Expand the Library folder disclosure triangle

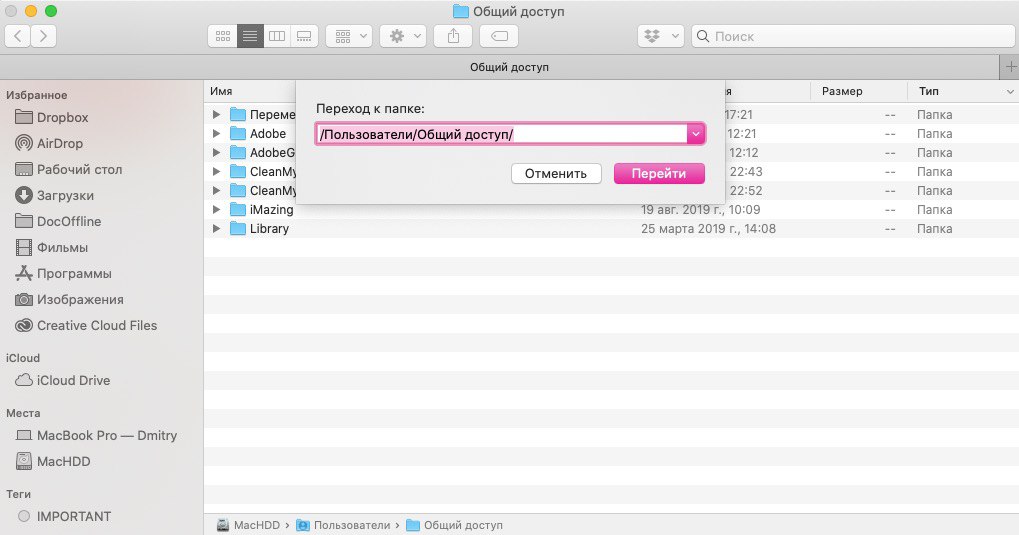click(x=217, y=229)
